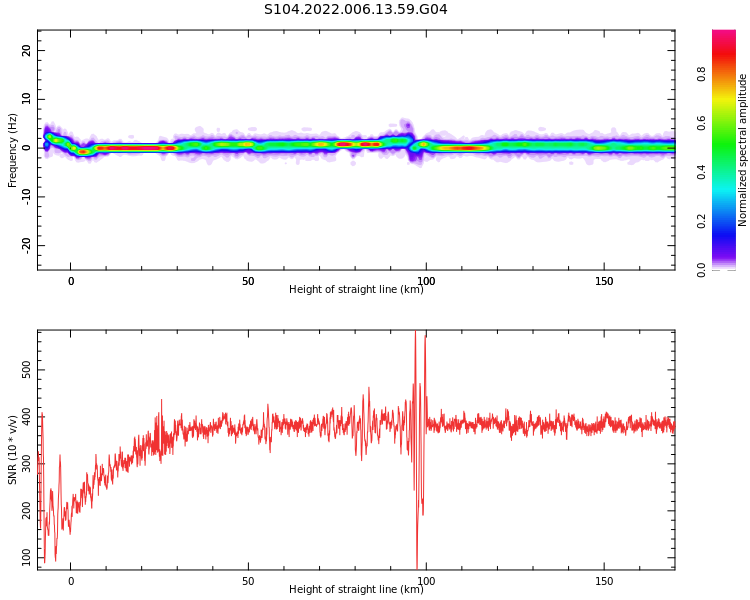The height and width of the screenshot is (600, 750).
Task: Click the 0.2 tick label on the colorbar
Action: tap(701, 221)
